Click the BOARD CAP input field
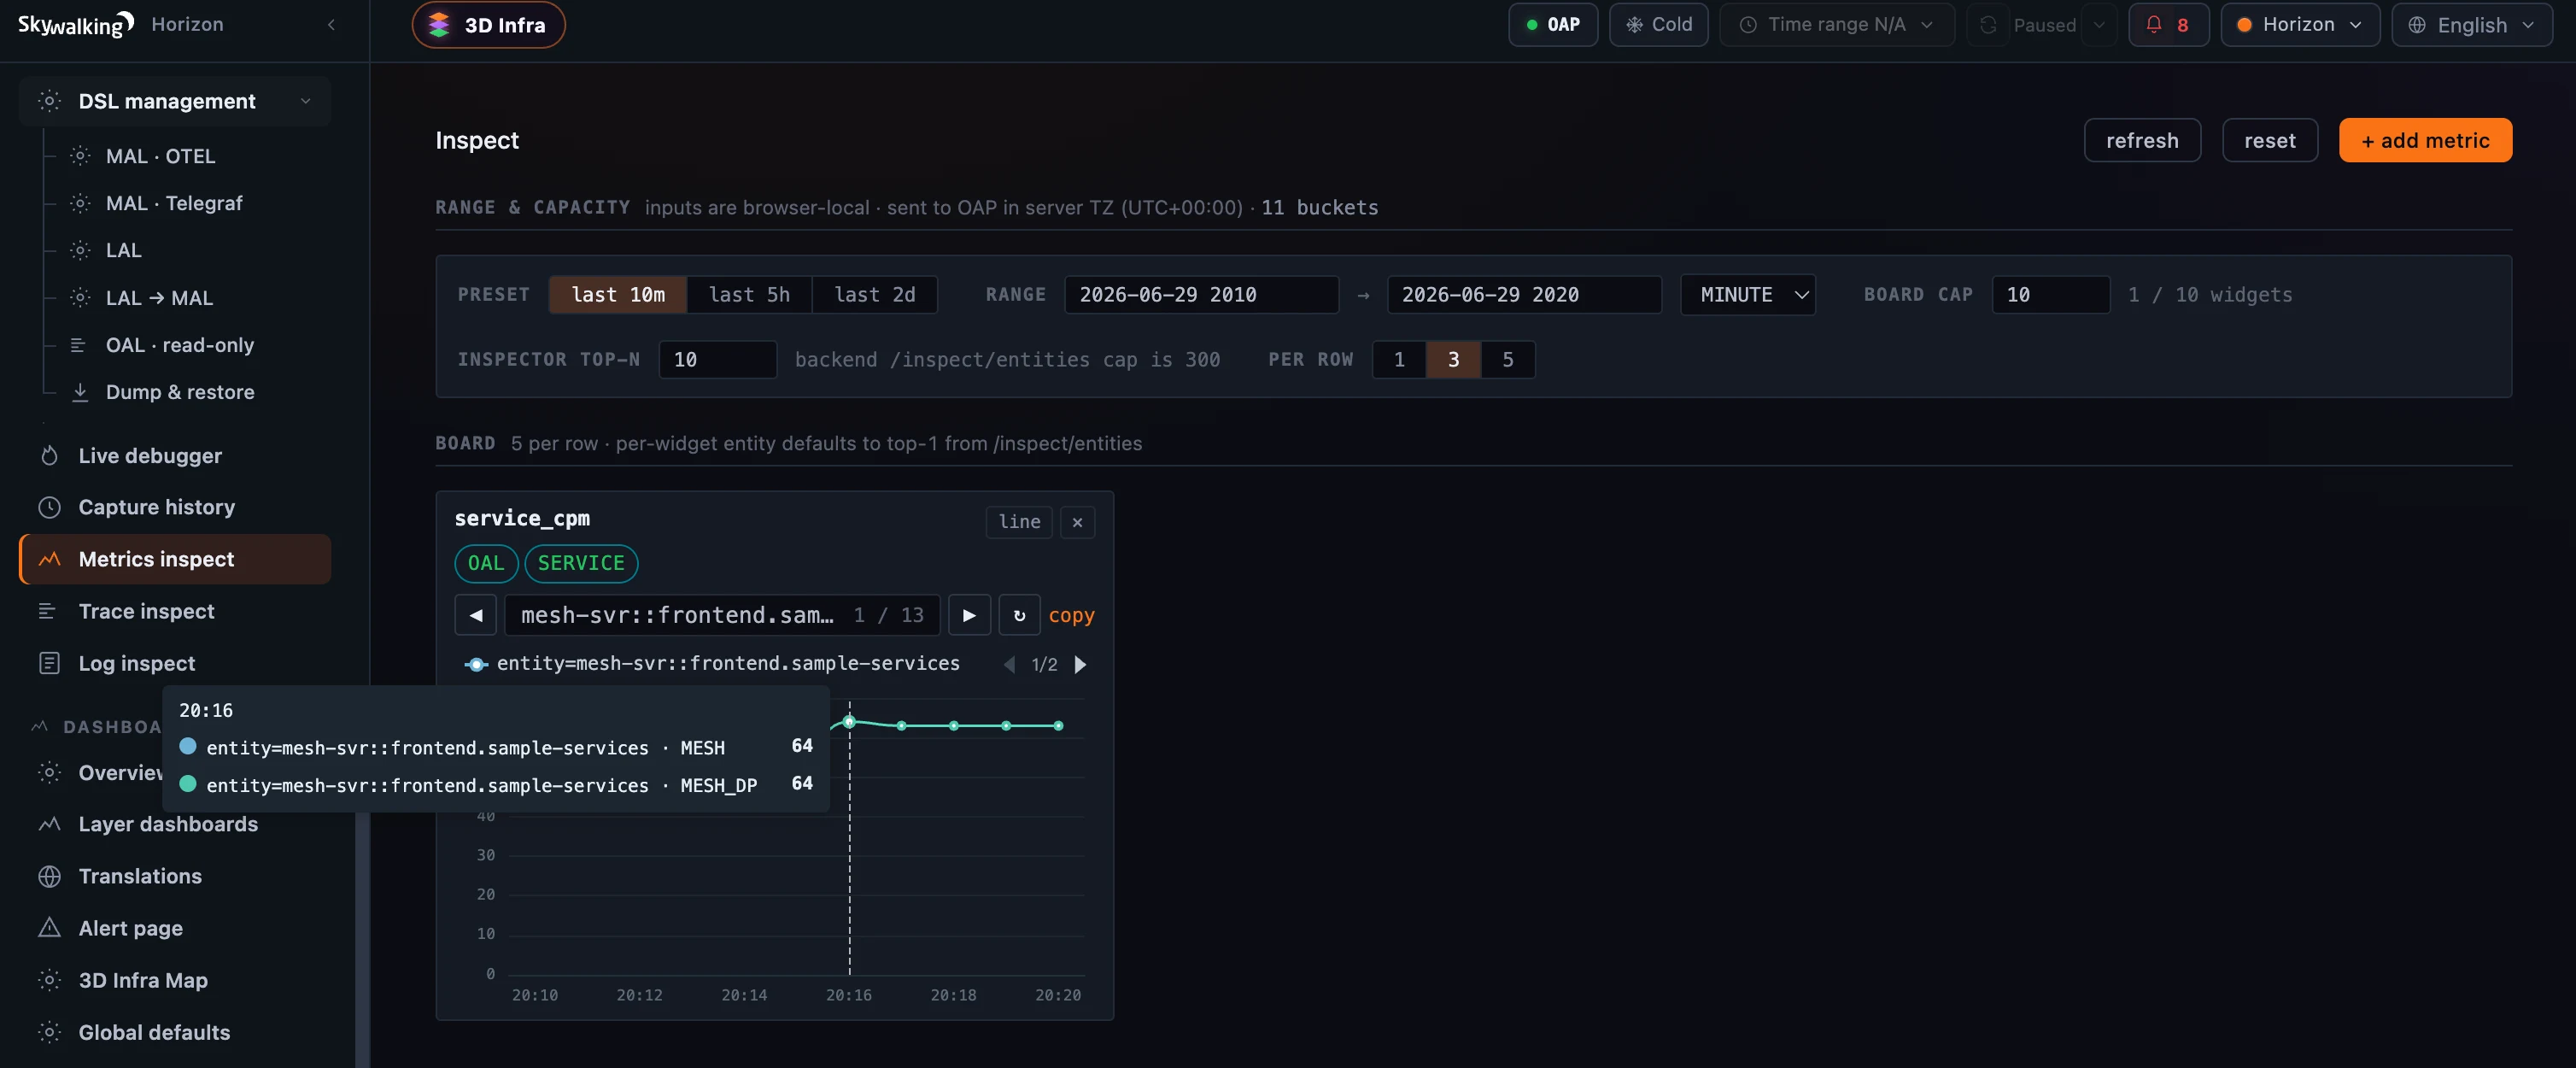The image size is (2576, 1068). 2051,295
